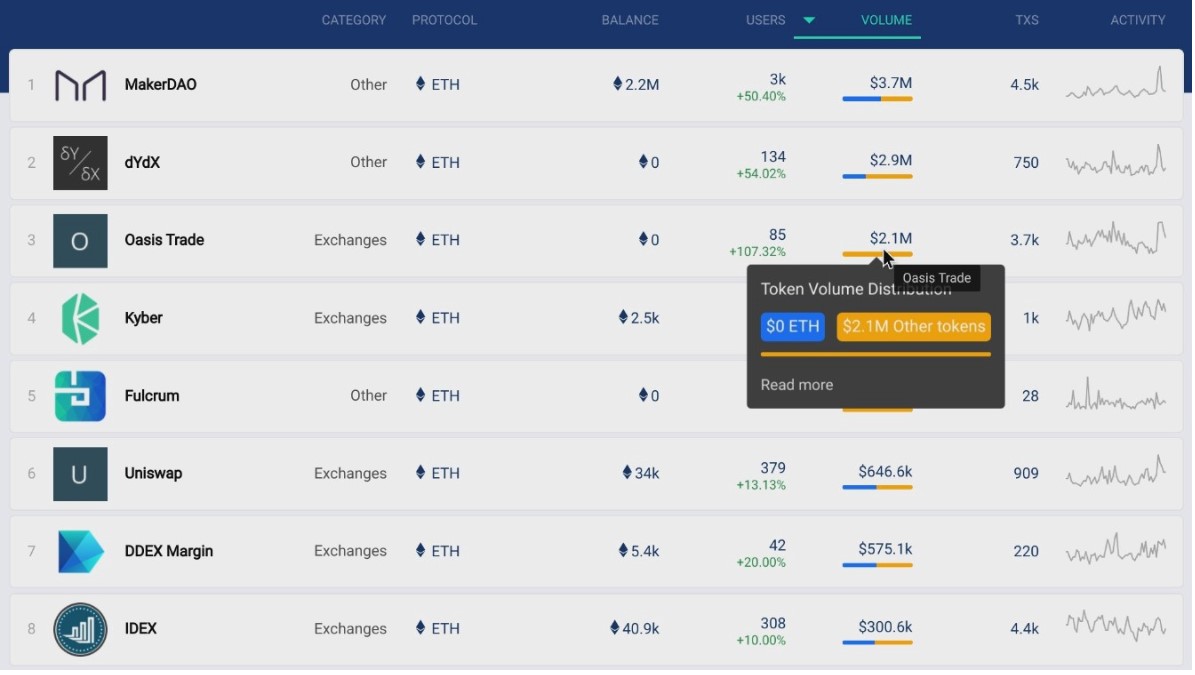The height and width of the screenshot is (675, 1195).
Task: Click the ETH protocol icon in IDEX row
Action: click(x=421, y=628)
